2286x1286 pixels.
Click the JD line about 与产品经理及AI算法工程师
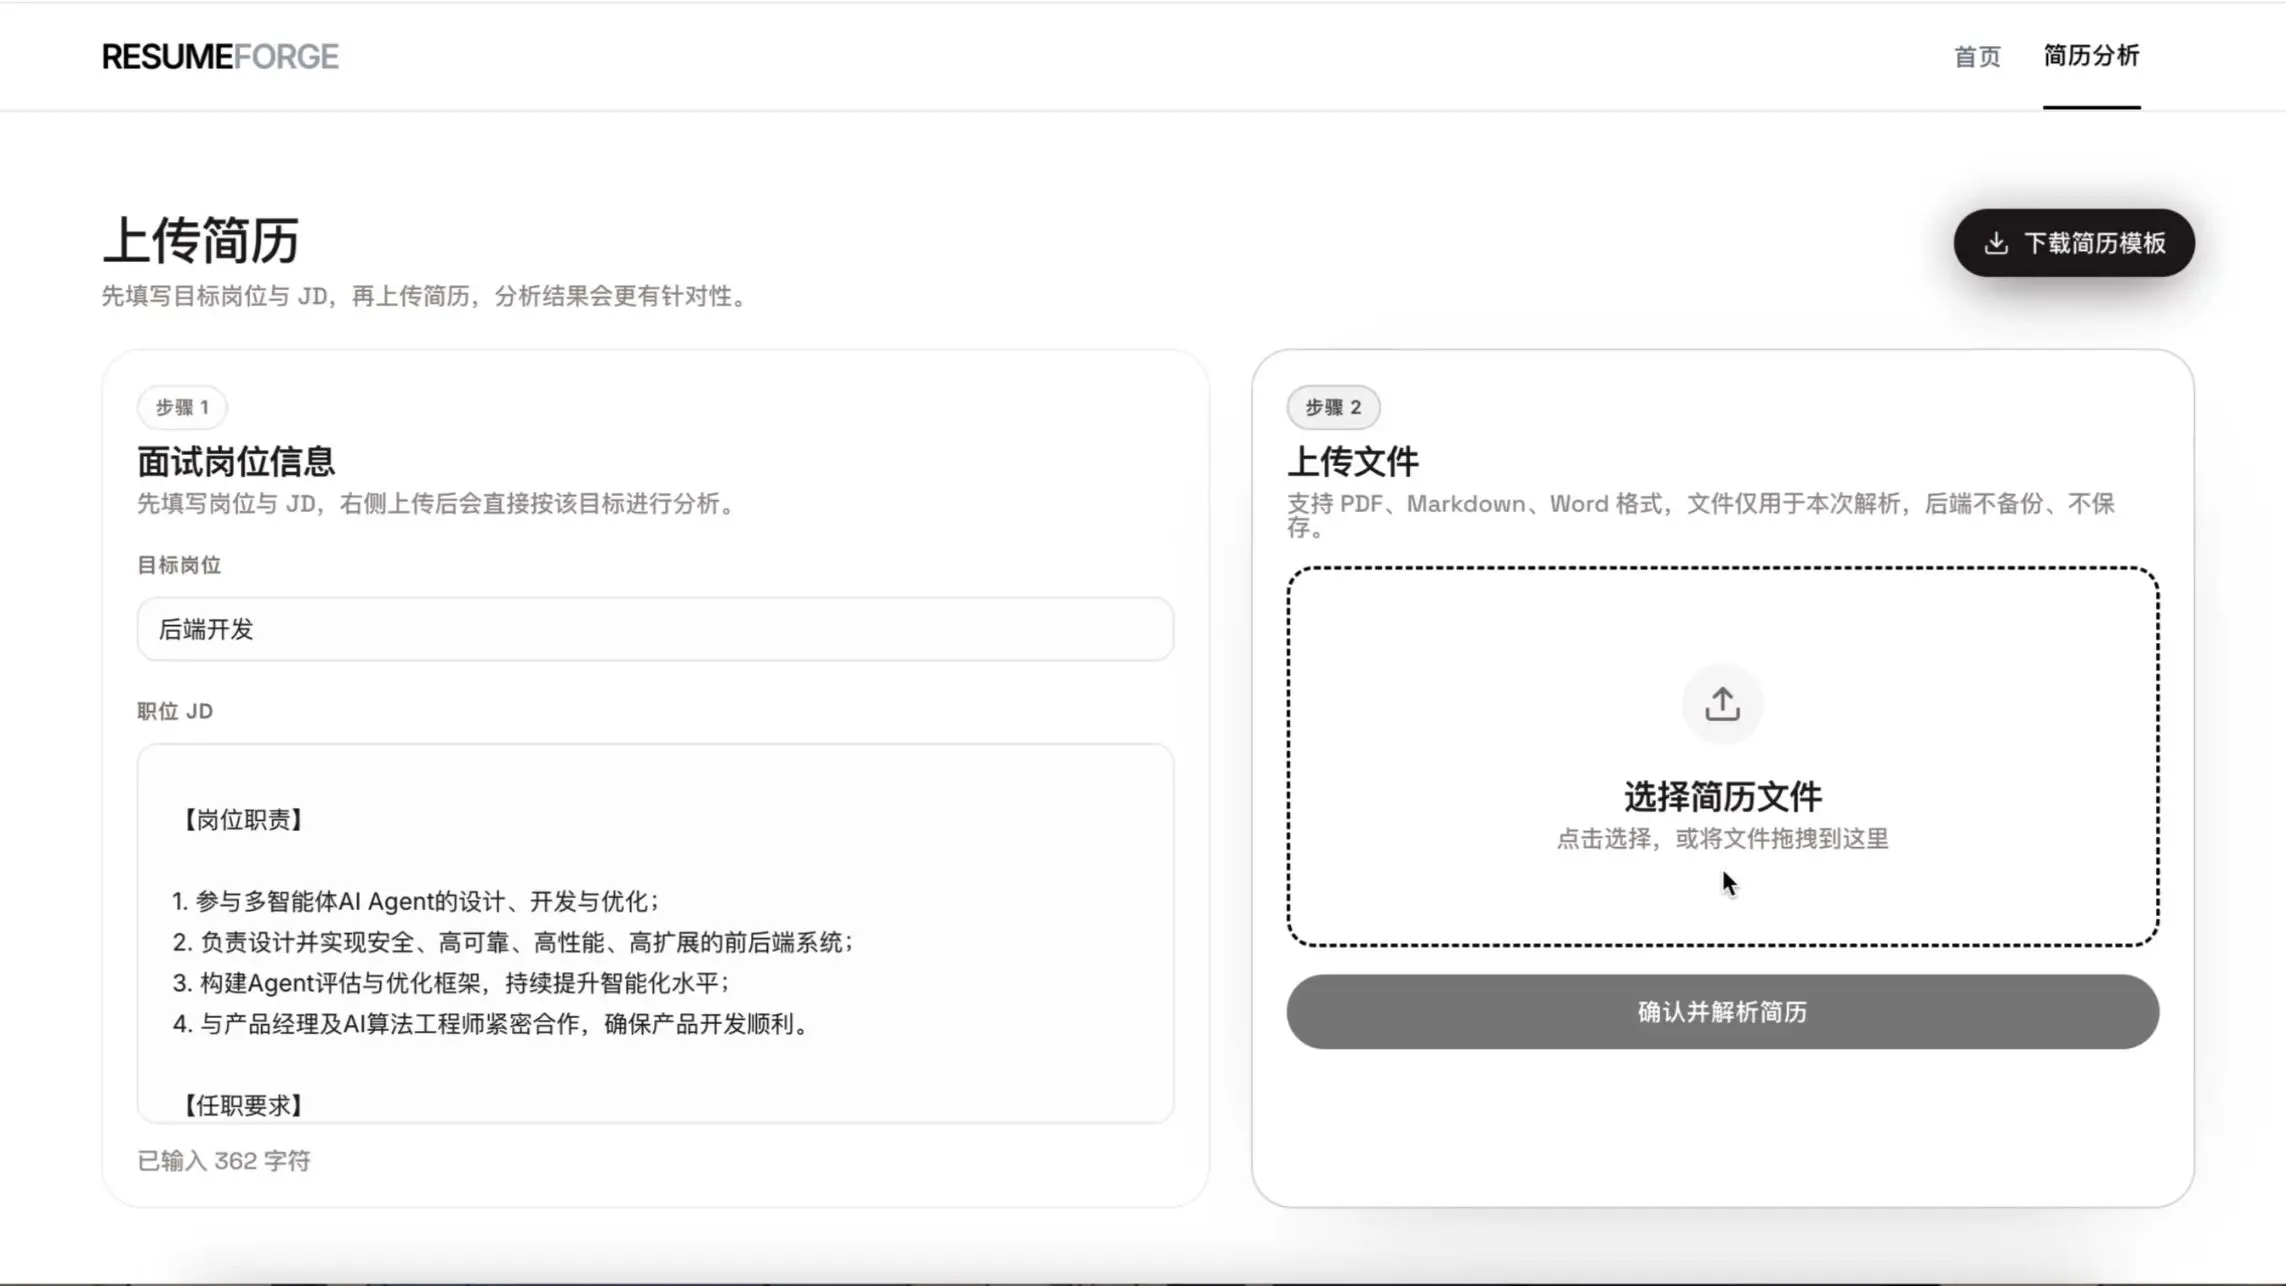[x=492, y=1024]
